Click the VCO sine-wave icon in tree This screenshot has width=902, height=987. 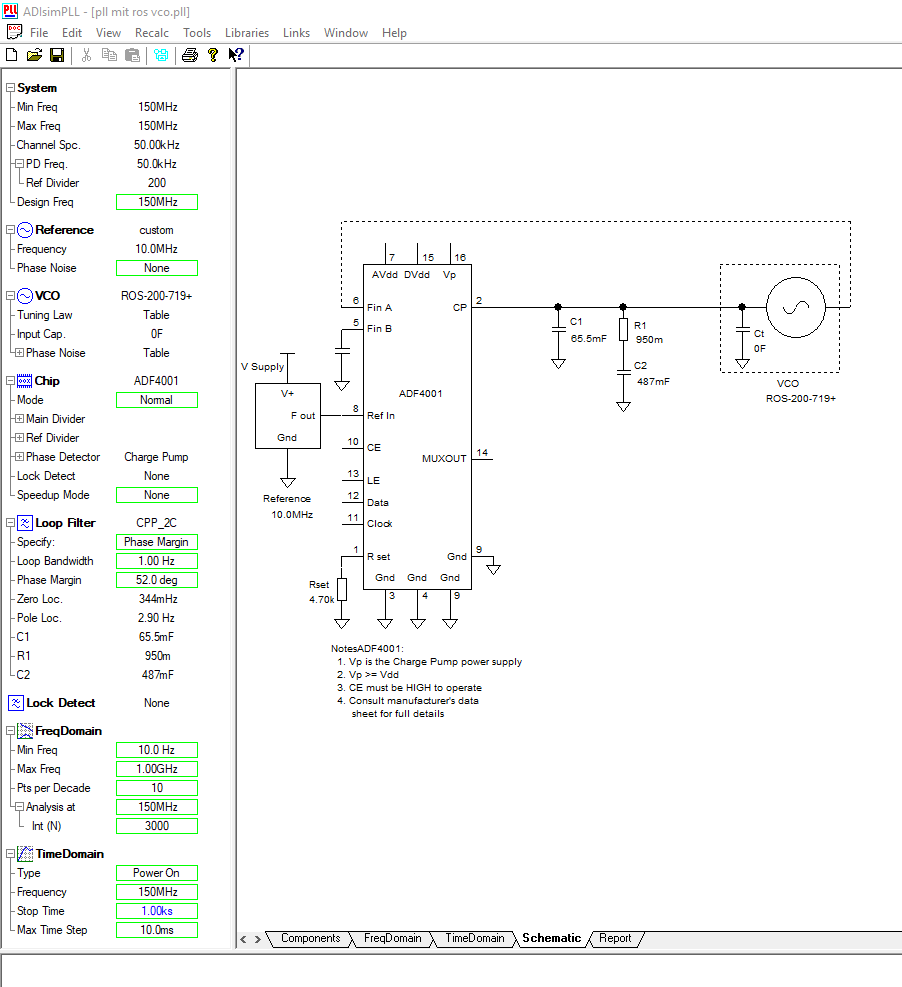[x=25, y=296]
